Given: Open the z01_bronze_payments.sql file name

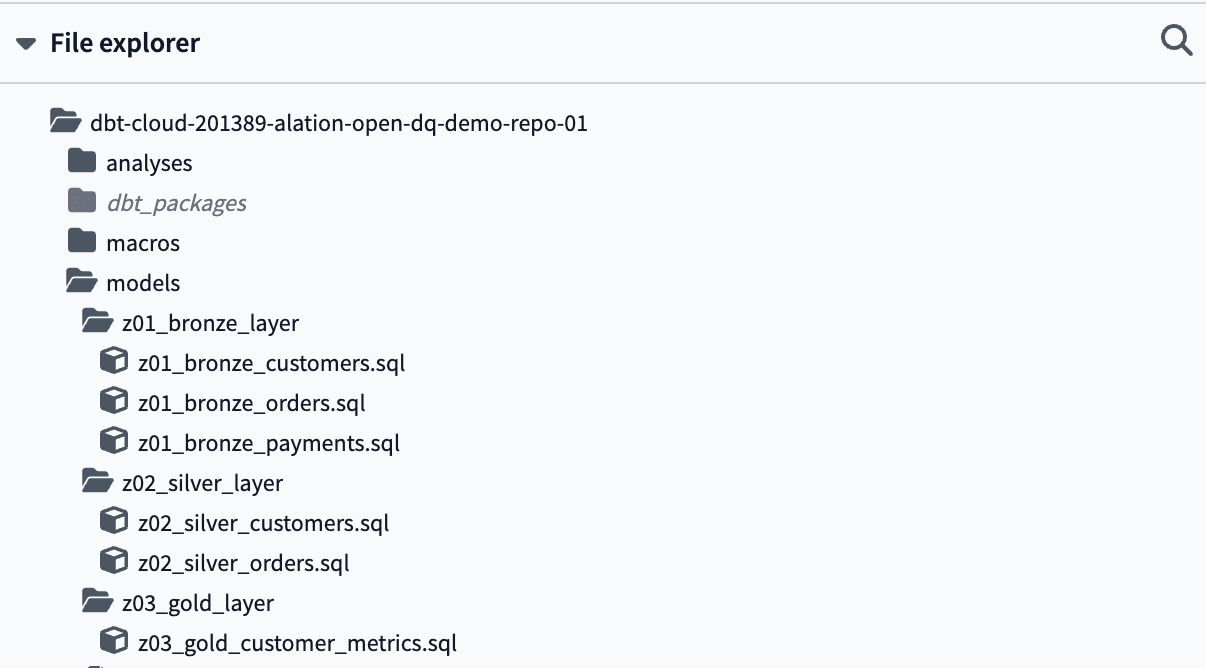Looking at the screenshot, I should [x=268, y=443].
